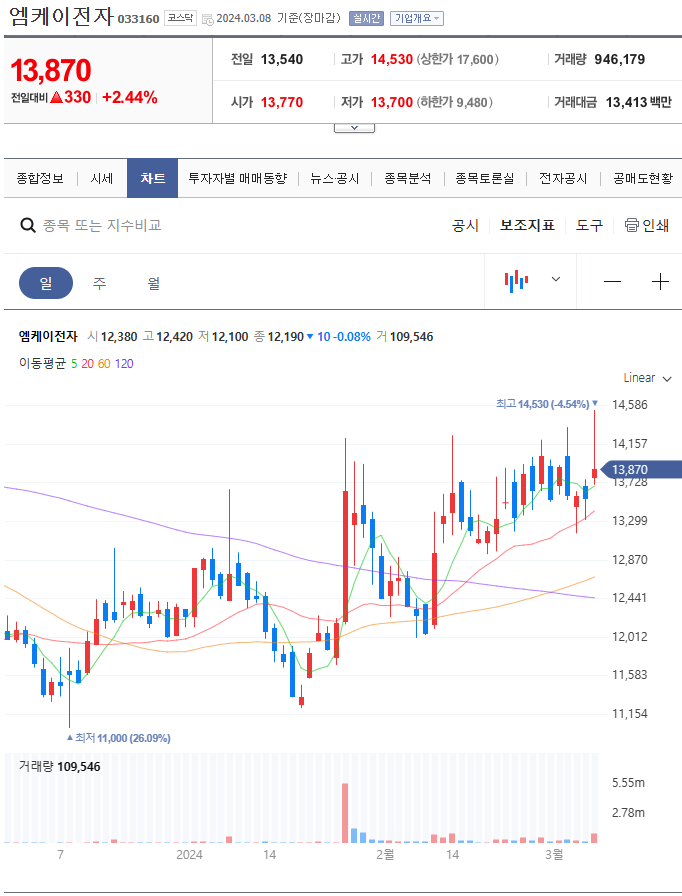This screenshot has height=896, width=682.
Task: Open the 투자자별 매매동향 tab
Action: click(x=238, y=178)
